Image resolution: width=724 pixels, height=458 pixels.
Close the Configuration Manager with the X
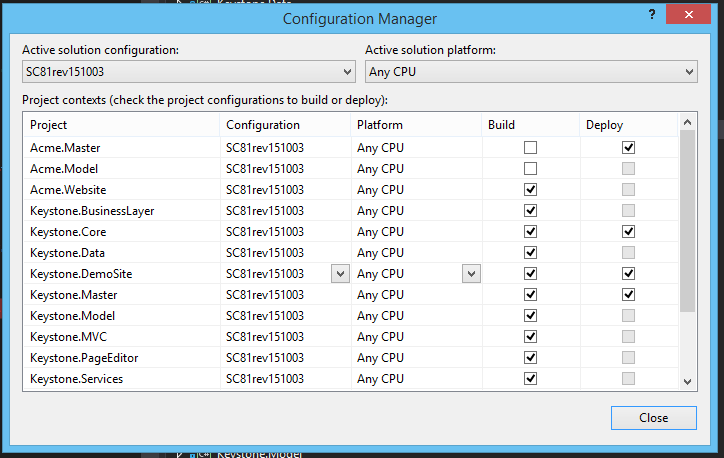pos(688,14)
